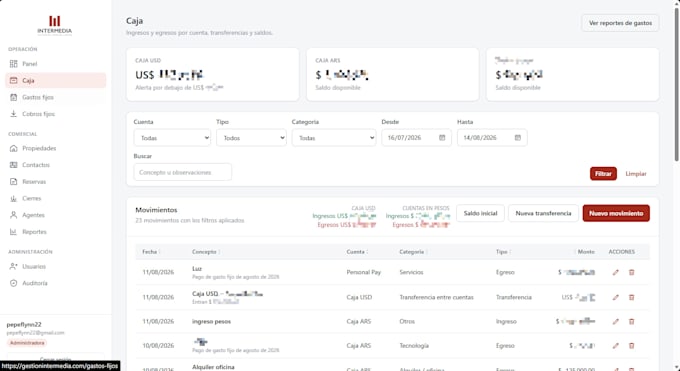Delete the Caja USD transfer row
The width and height of the screenshot is (680, 371).
coord(631,297)
